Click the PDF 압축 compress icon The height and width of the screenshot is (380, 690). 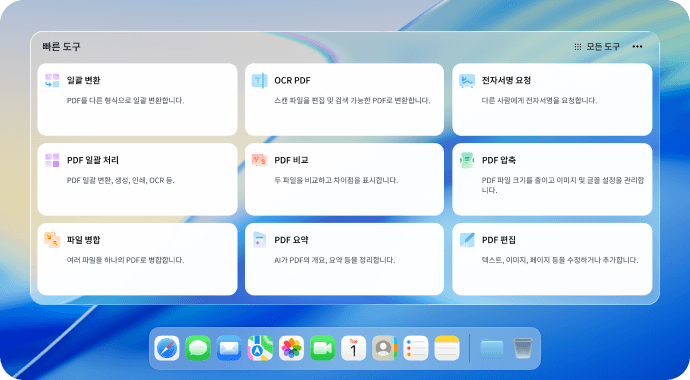[x=467, y=160]
